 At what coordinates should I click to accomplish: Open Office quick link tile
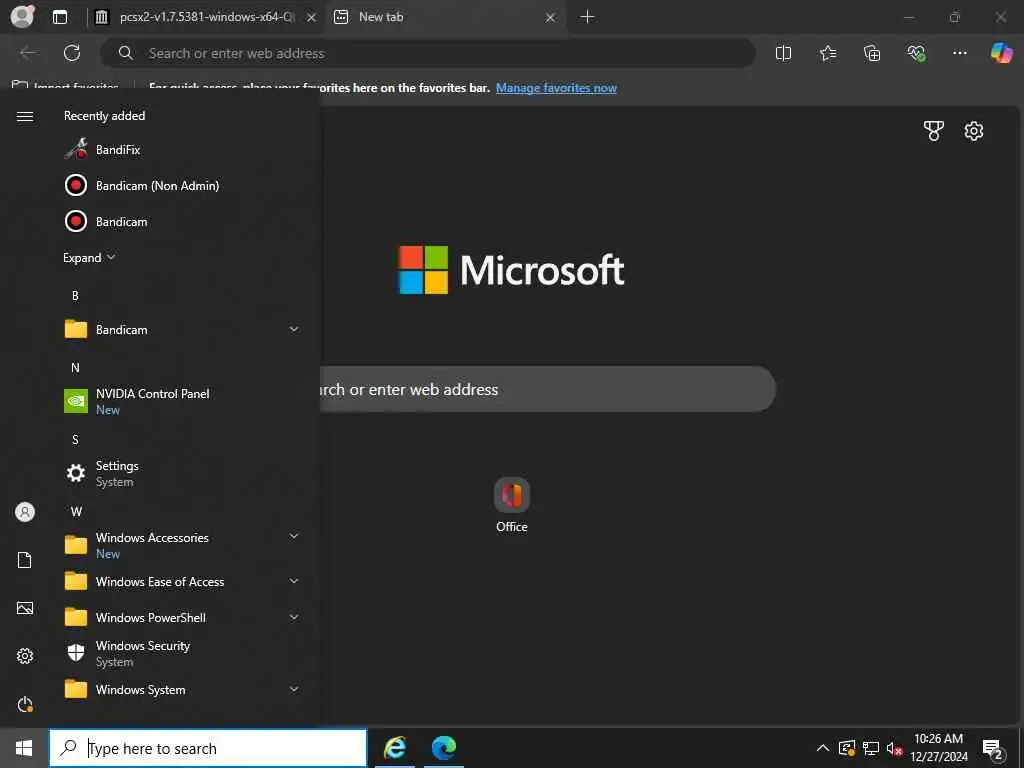coord(512,505)
